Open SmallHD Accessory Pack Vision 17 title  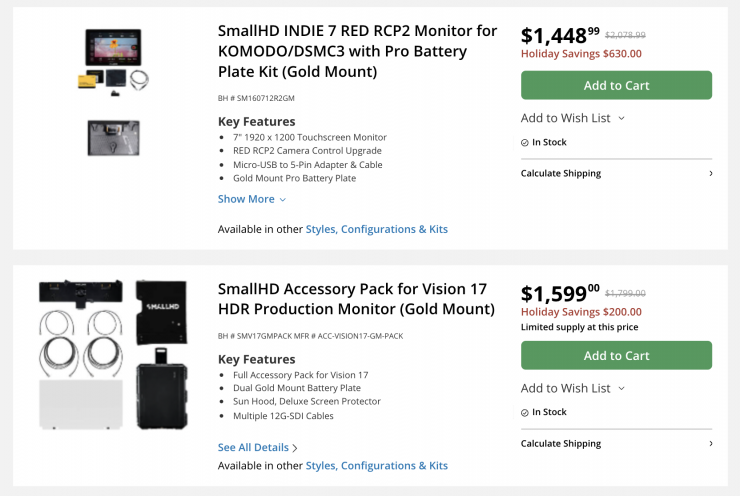click(356, 299)
